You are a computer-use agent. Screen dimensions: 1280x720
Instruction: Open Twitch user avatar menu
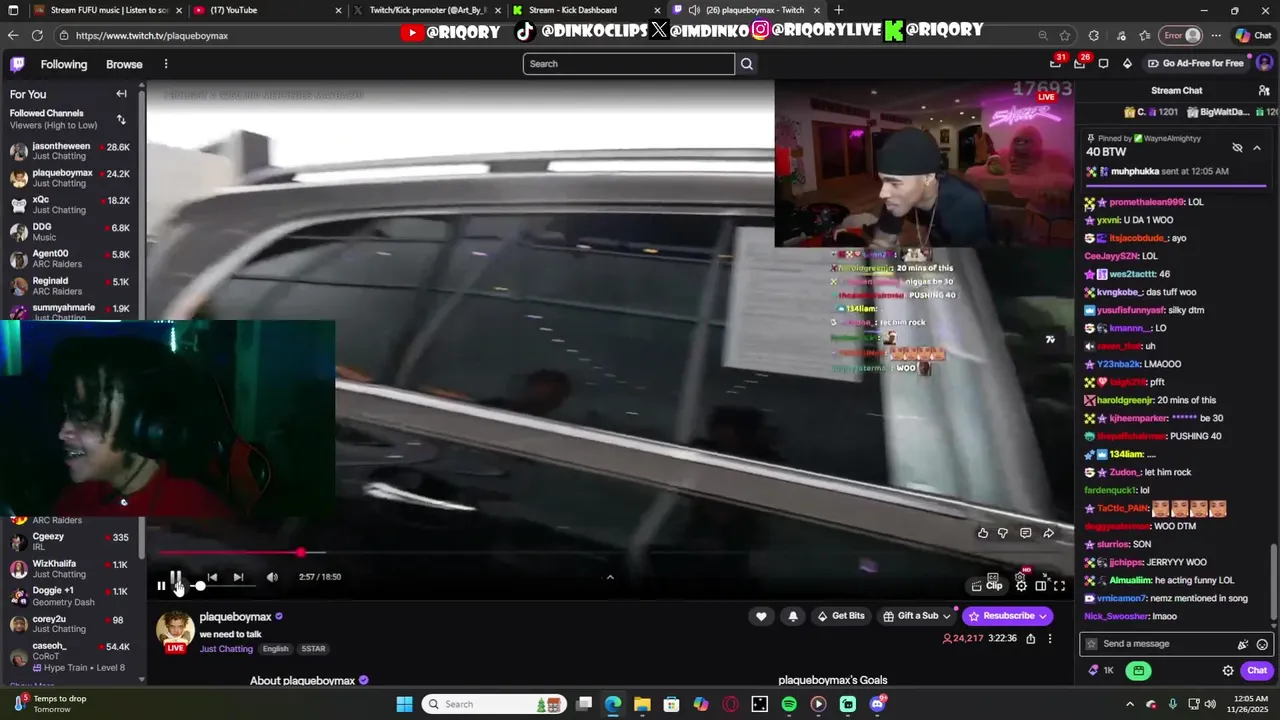(x=1264, y=63)
